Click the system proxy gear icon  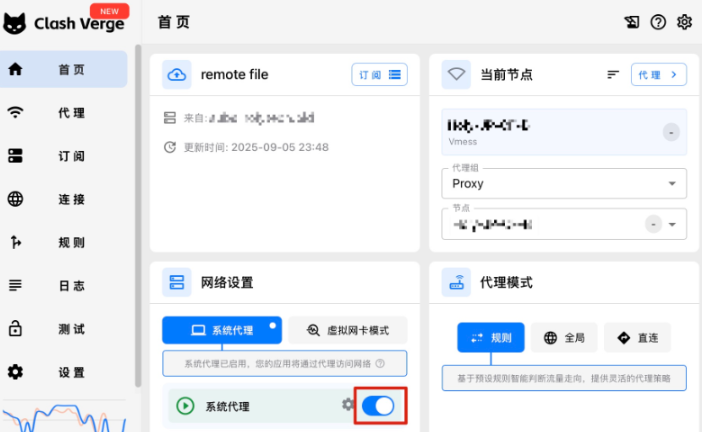click(x=348, y=404)
